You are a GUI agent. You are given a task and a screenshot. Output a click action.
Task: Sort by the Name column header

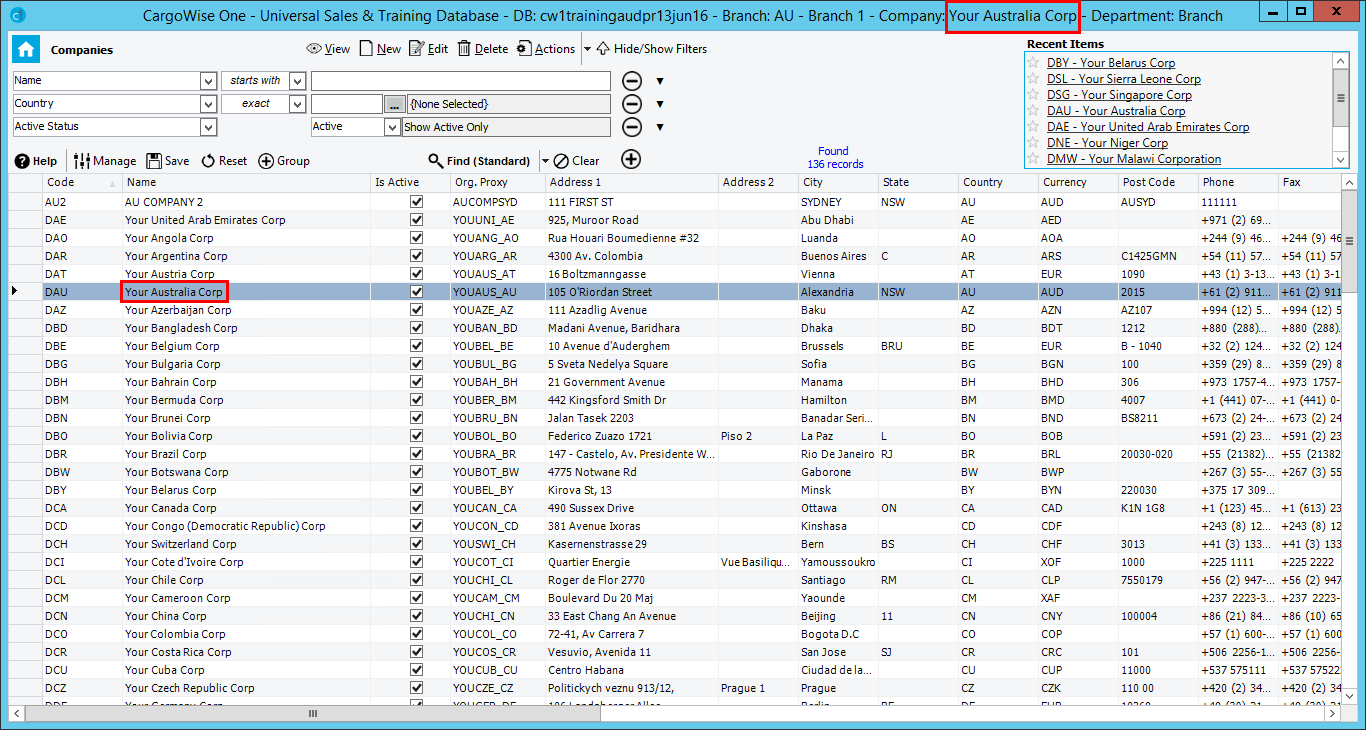point(246,182)
